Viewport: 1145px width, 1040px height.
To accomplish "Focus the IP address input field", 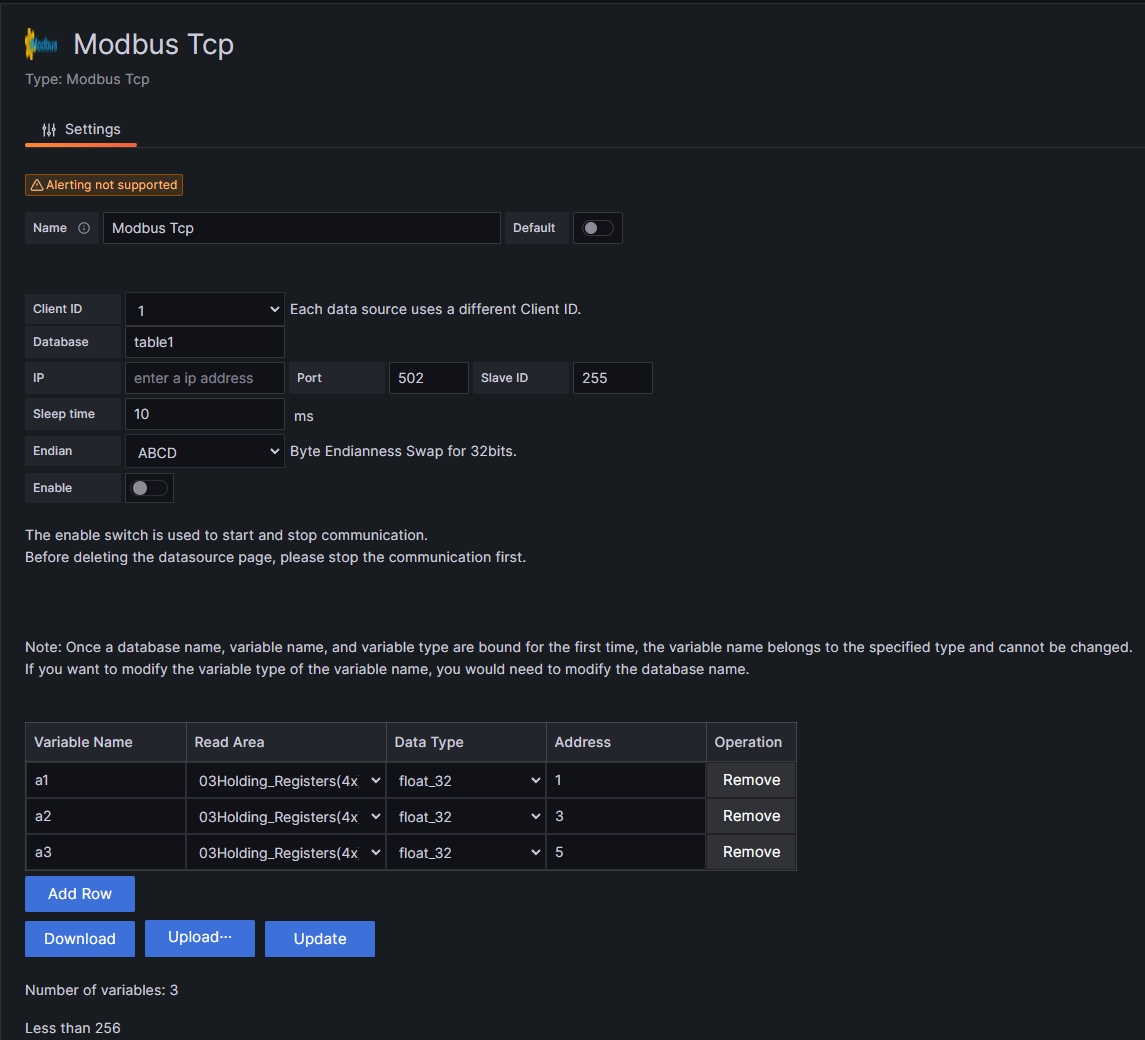I will tap(205, 378).
